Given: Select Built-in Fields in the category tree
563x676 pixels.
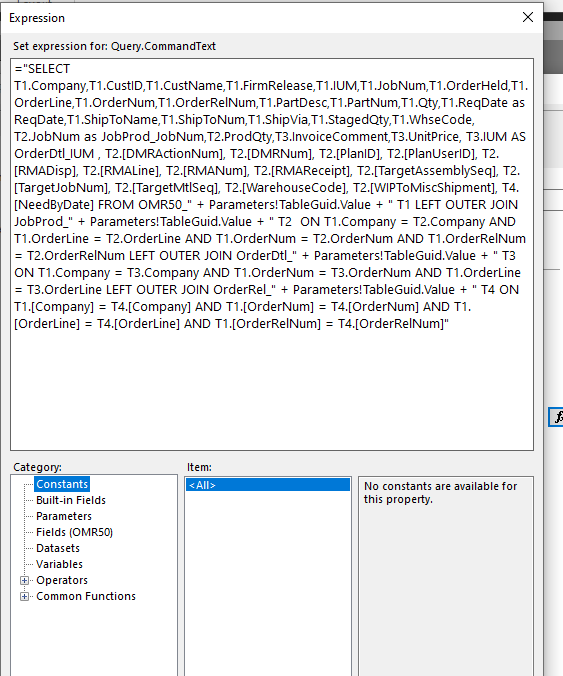Looking at the screenshot, I should click(71, 500).
